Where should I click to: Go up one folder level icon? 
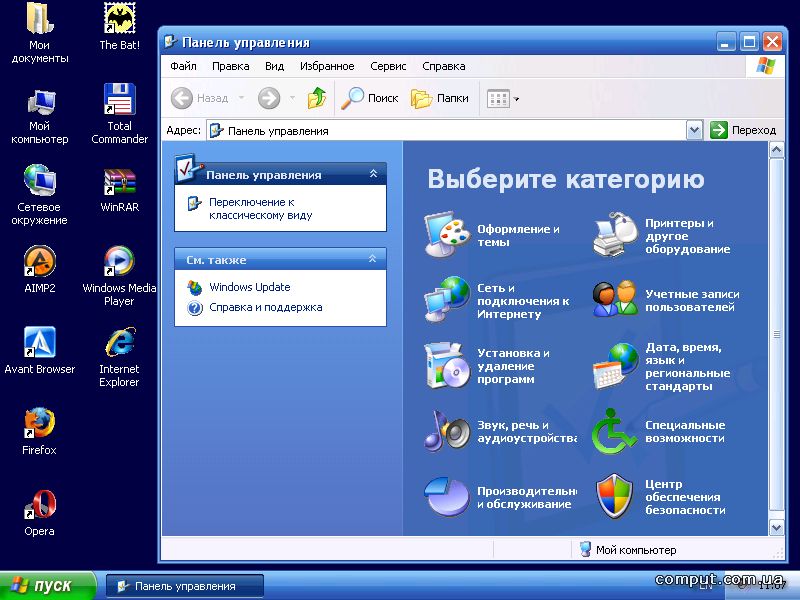click(317, 98)
